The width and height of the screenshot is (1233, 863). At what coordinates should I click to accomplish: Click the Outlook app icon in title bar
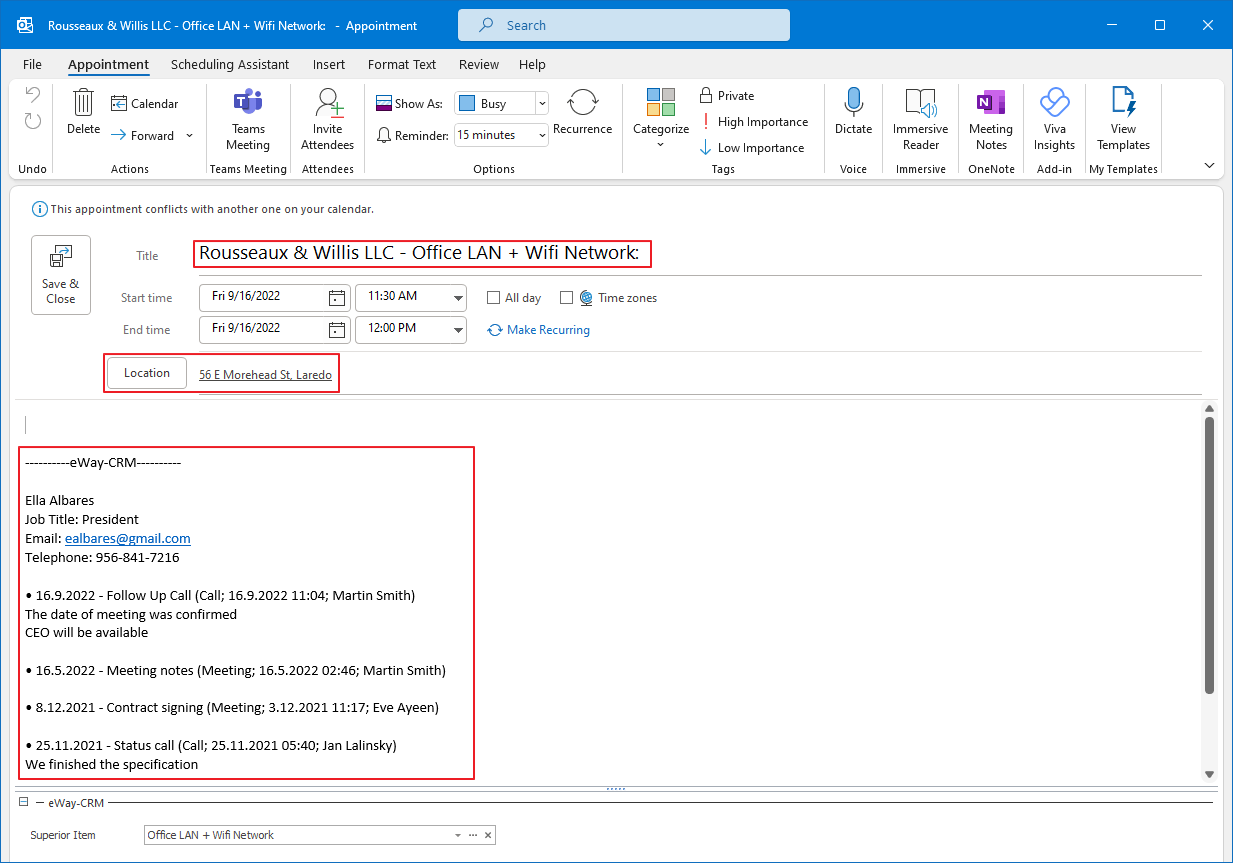click(x=25, y=25)
